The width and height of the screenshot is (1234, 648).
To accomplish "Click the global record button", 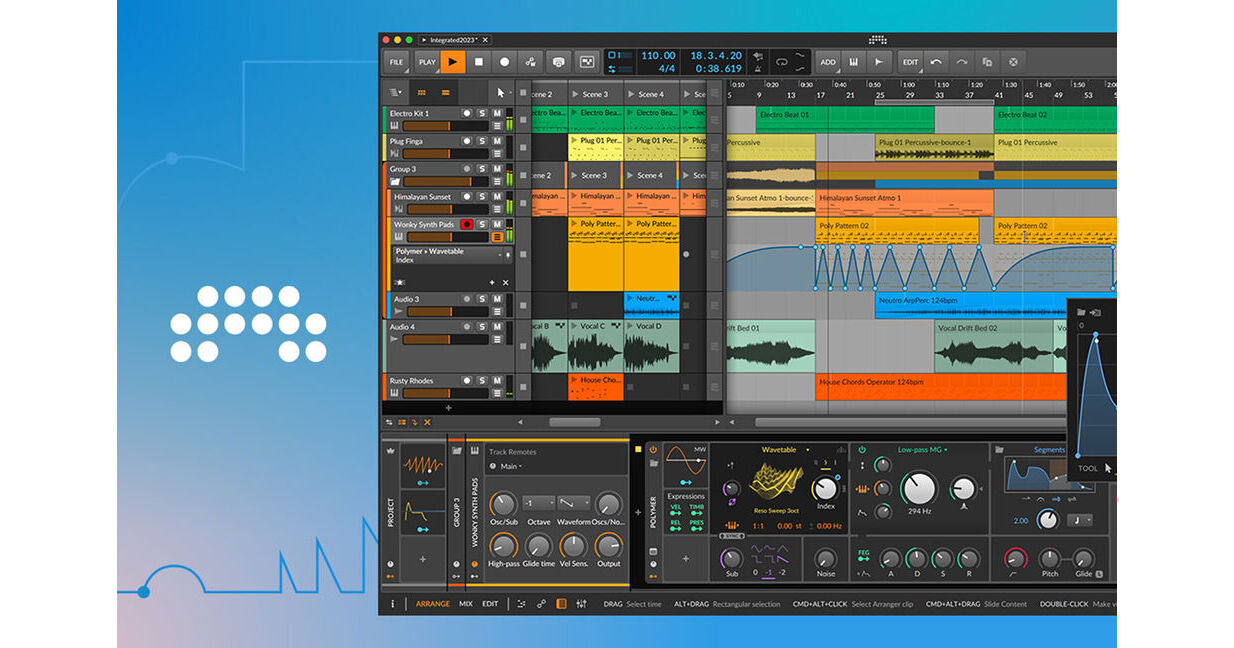I will 504,62.
